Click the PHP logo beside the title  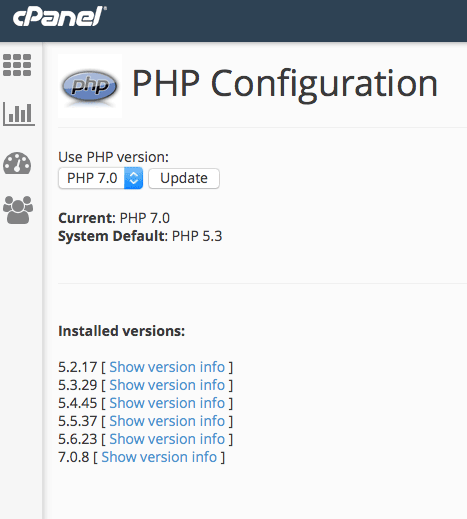click(90, 86)
